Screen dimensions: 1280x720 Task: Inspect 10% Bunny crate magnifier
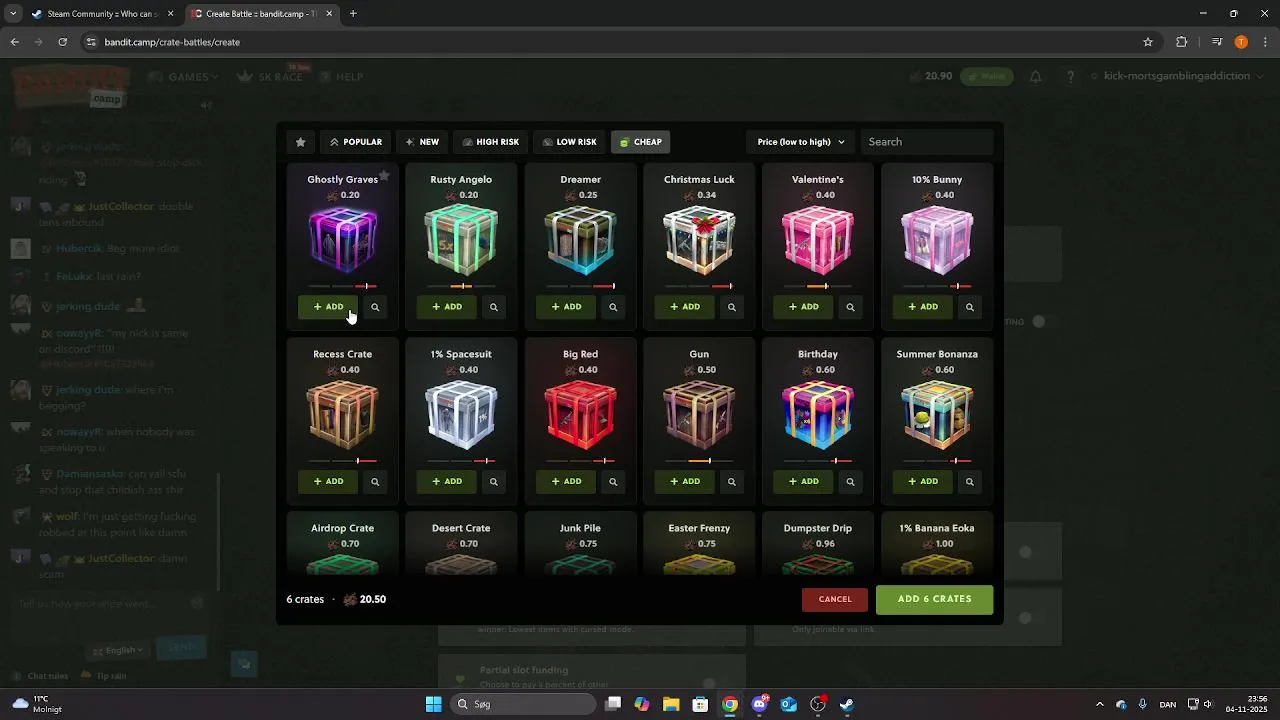(970, 307)
